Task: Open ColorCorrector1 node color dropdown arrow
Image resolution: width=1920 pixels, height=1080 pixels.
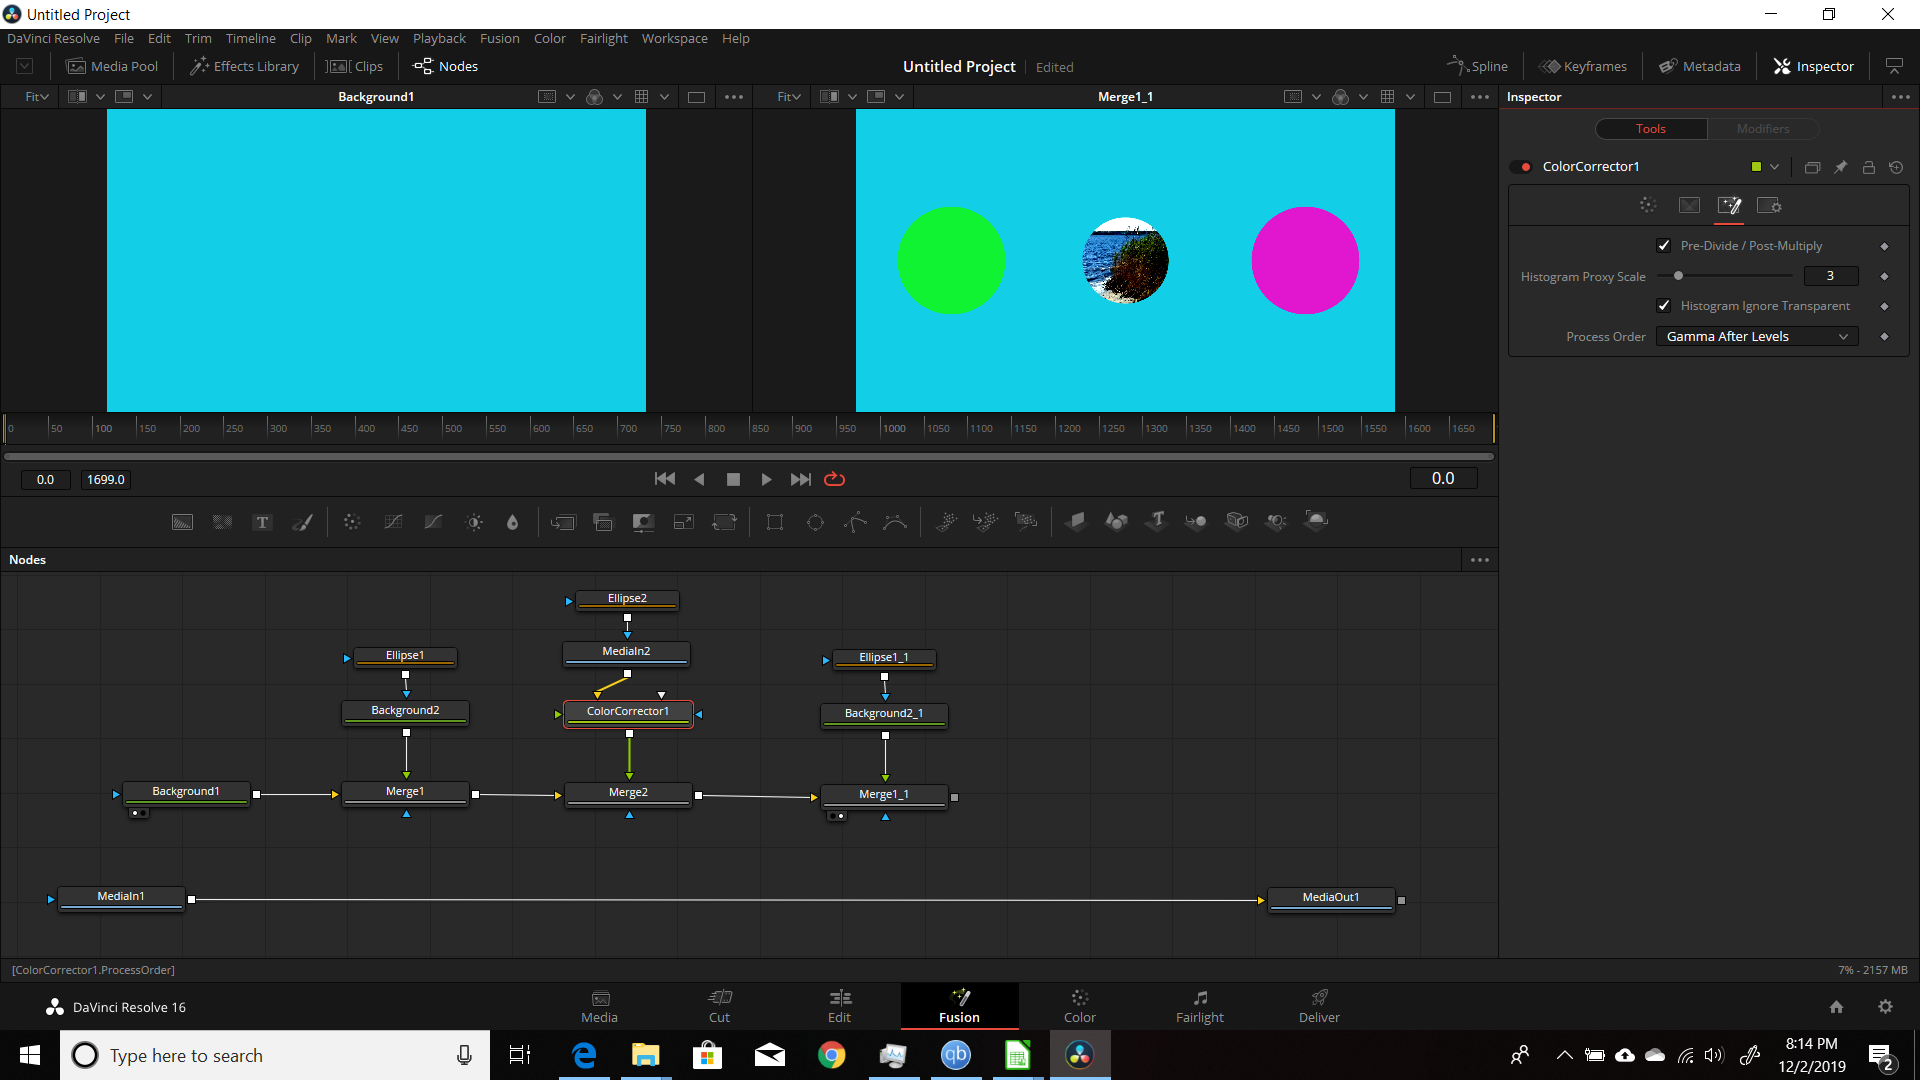Action: pos(1774,167)
